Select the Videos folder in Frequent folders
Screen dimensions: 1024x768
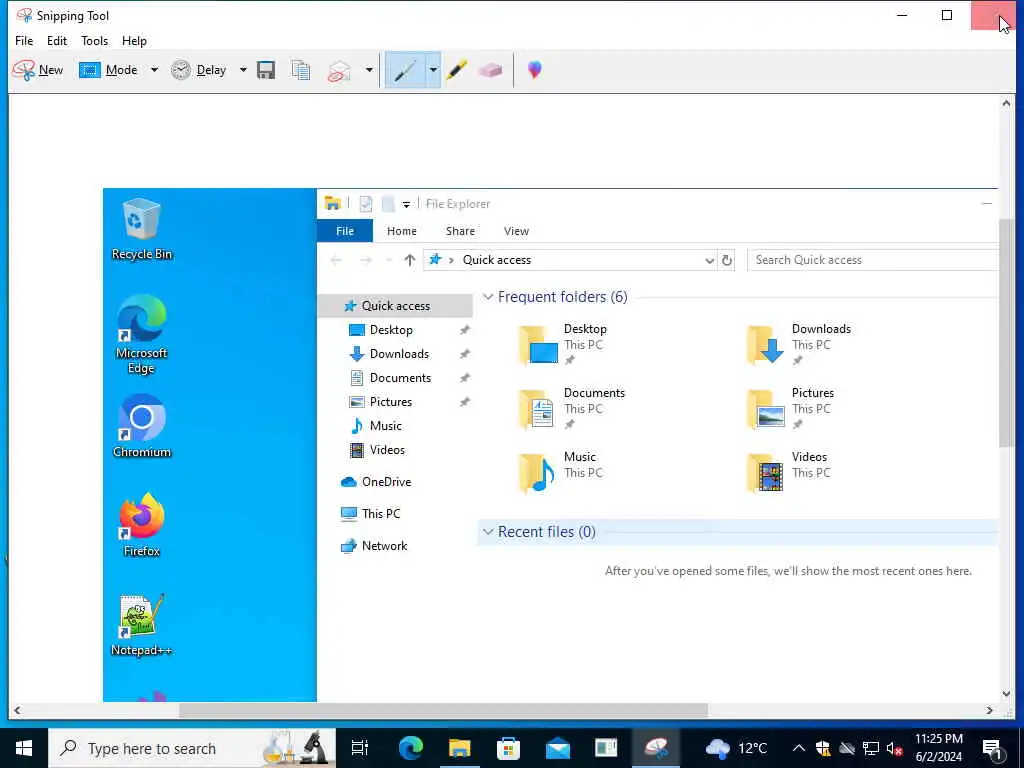pyautogui.click(x=788, y=473)
